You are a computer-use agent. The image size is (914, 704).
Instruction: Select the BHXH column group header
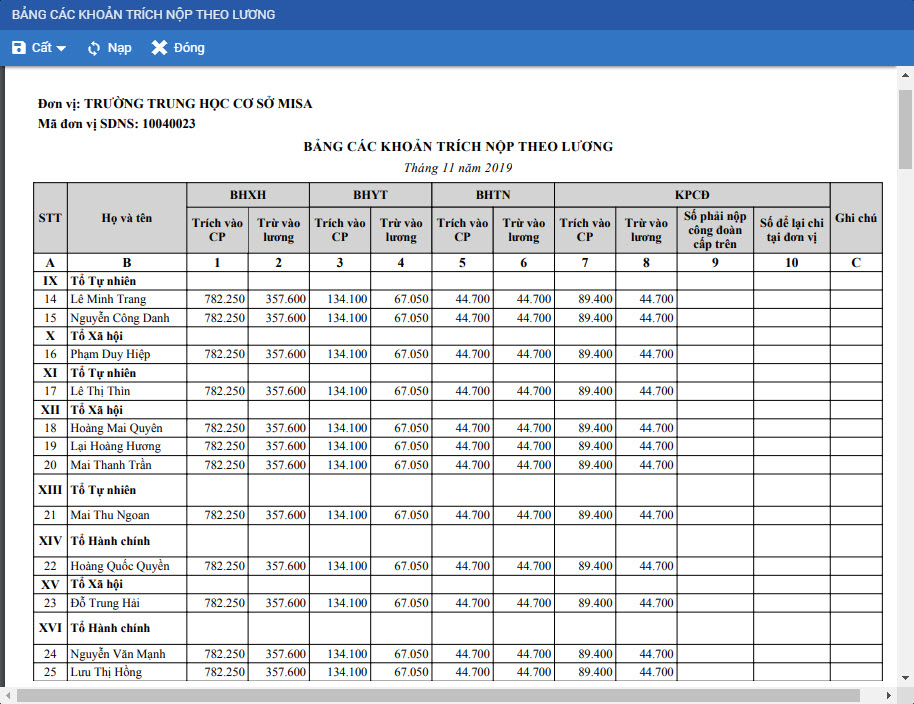tap(248, 194)
